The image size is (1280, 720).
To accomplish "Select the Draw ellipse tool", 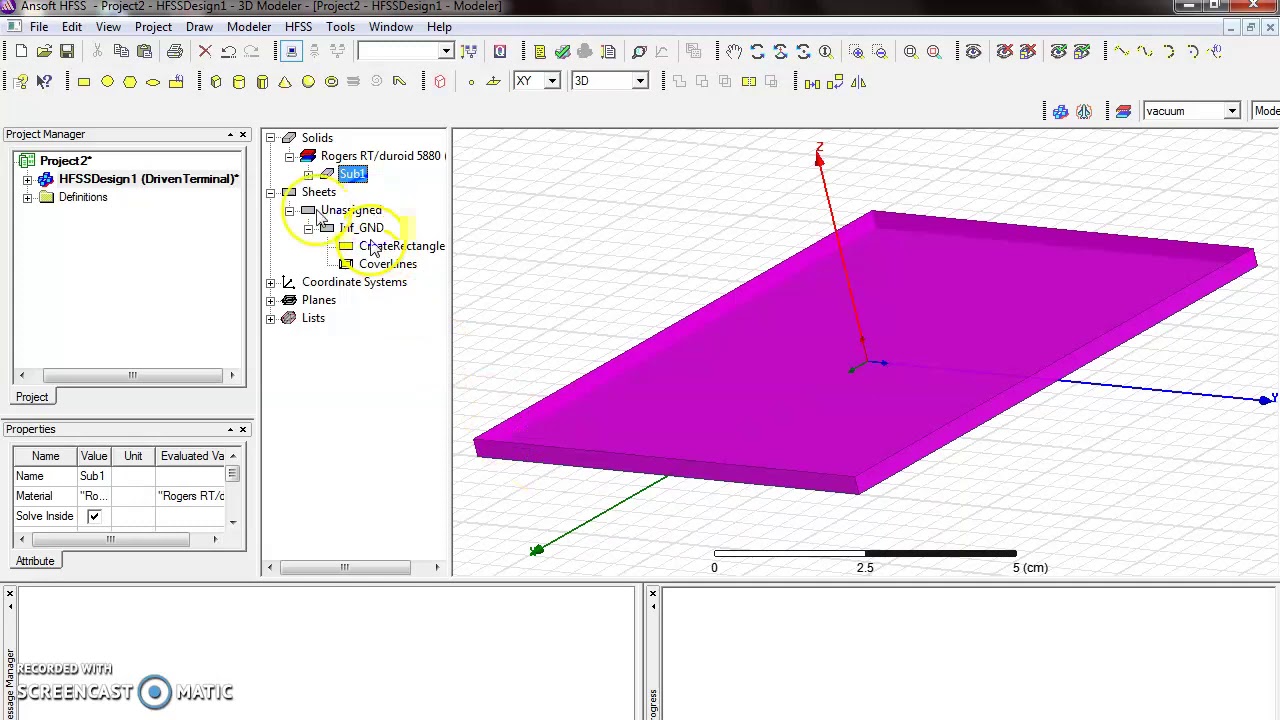I will pyautogui.click(x=153, y=82).
